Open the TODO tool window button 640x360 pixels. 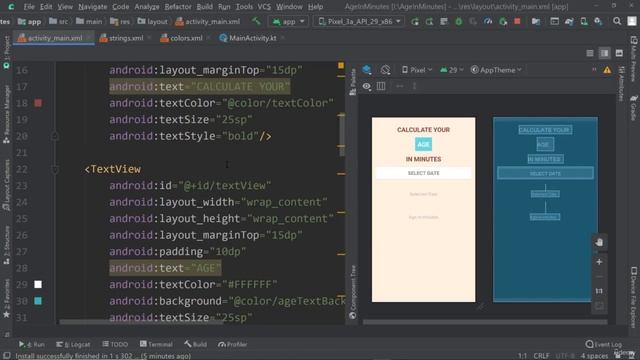coord(115,344)
